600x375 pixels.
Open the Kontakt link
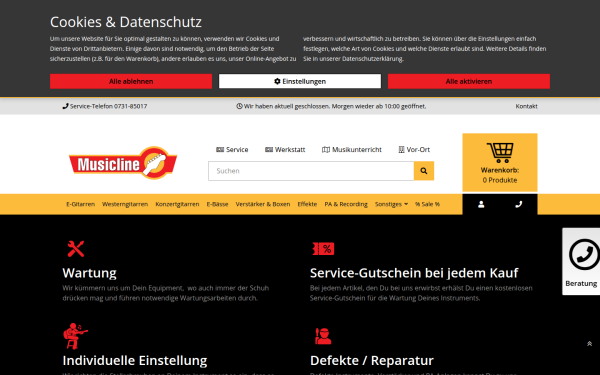526,106
